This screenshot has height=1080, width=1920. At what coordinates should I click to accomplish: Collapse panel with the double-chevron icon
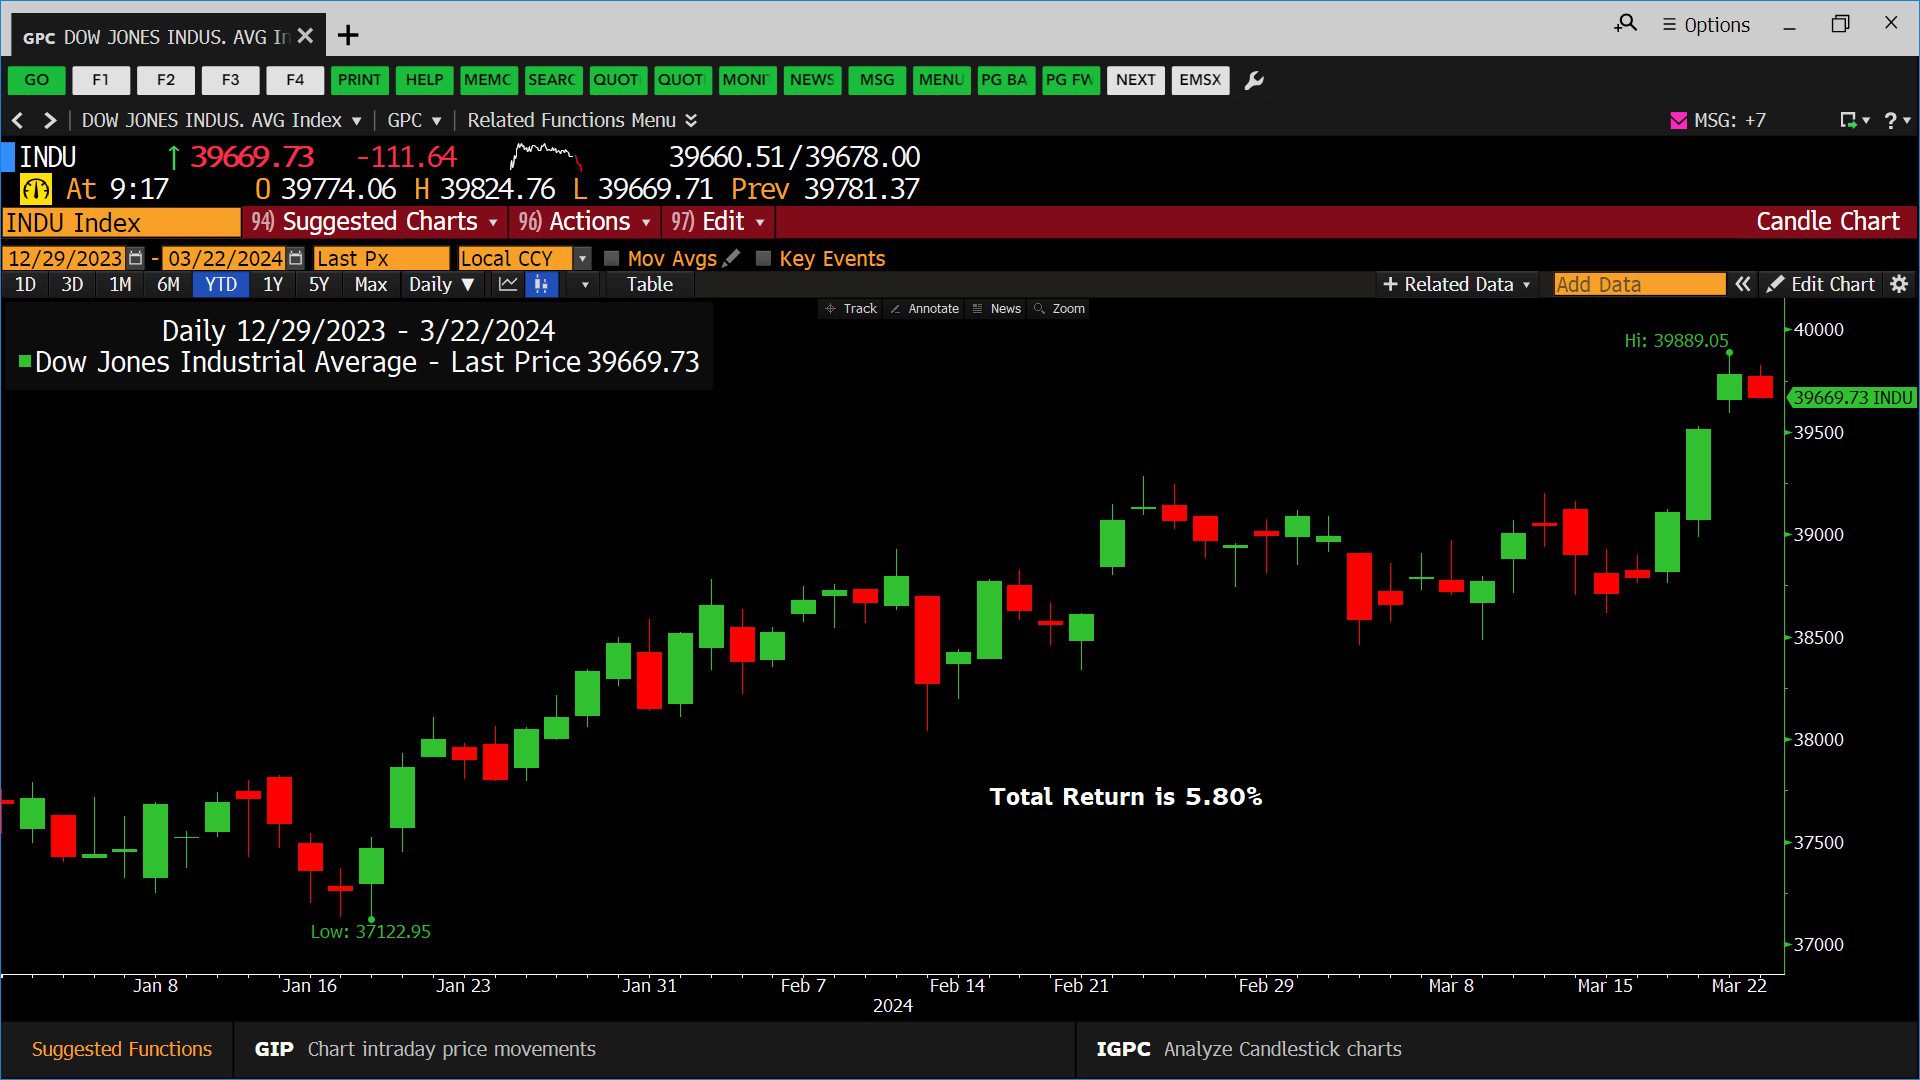pyautogui.click(x=1743, y=284)
